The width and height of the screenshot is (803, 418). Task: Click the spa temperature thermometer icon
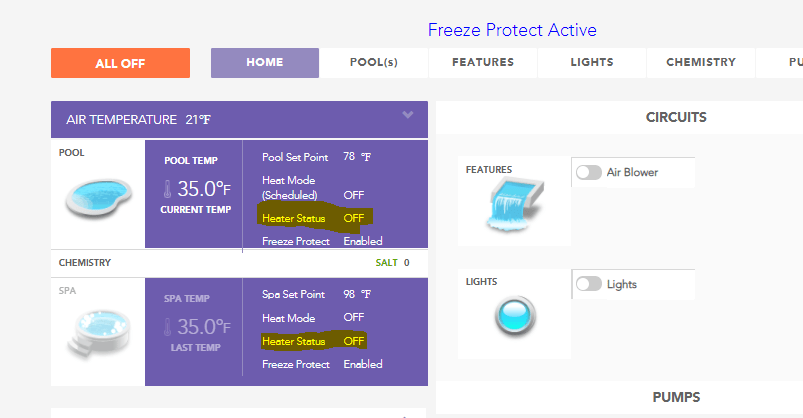click(167, 327)
